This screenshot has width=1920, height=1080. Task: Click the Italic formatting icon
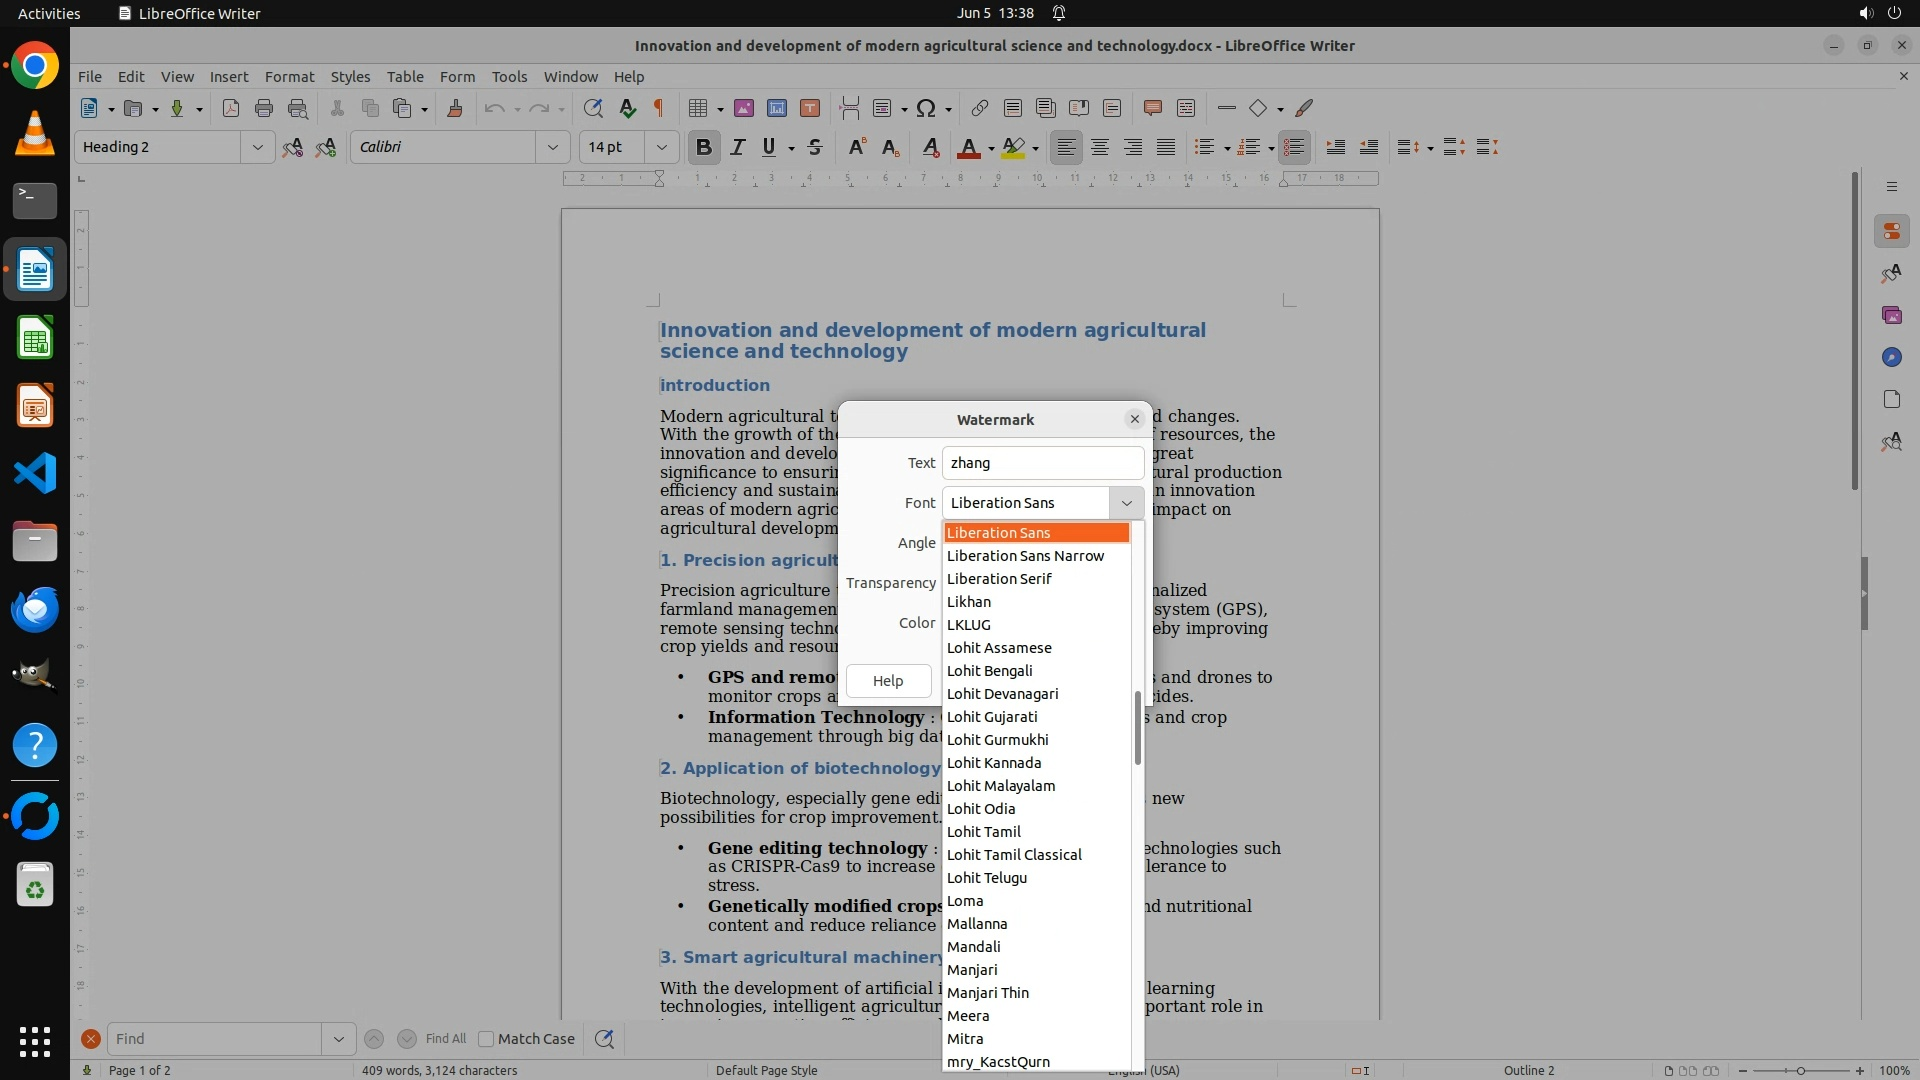pos(737,147)
